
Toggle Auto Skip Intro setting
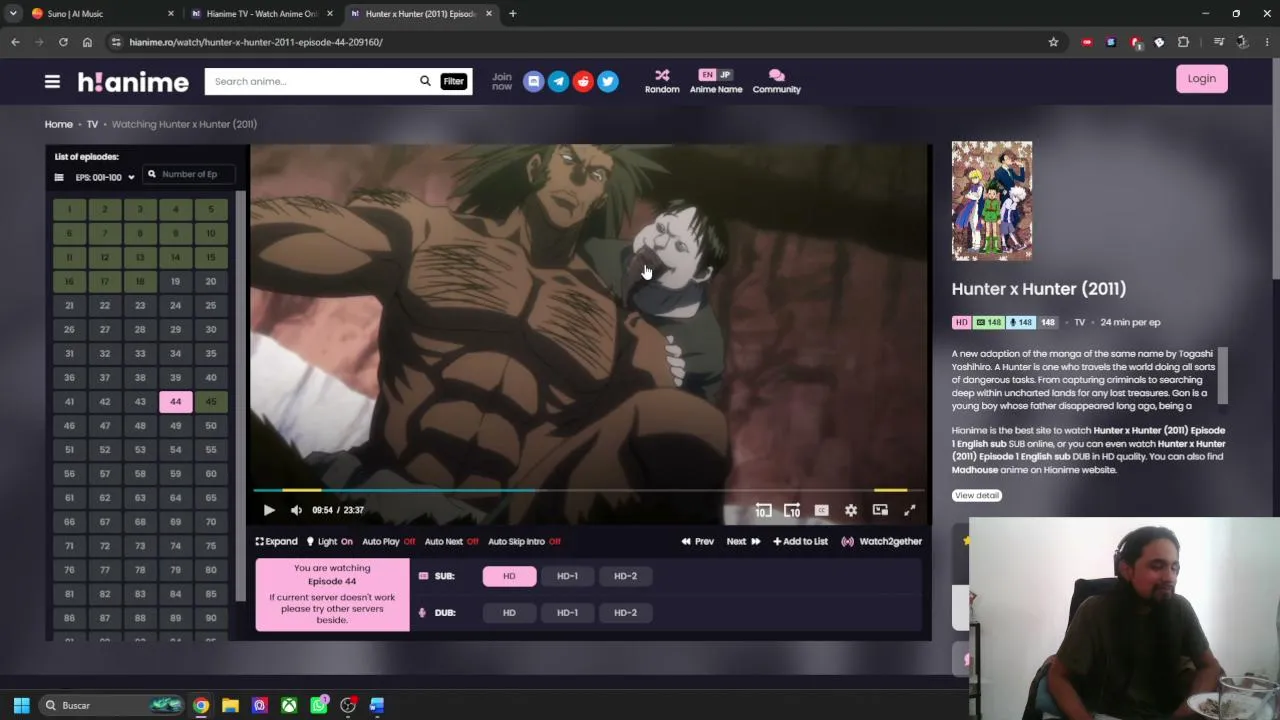click(524, 542)
